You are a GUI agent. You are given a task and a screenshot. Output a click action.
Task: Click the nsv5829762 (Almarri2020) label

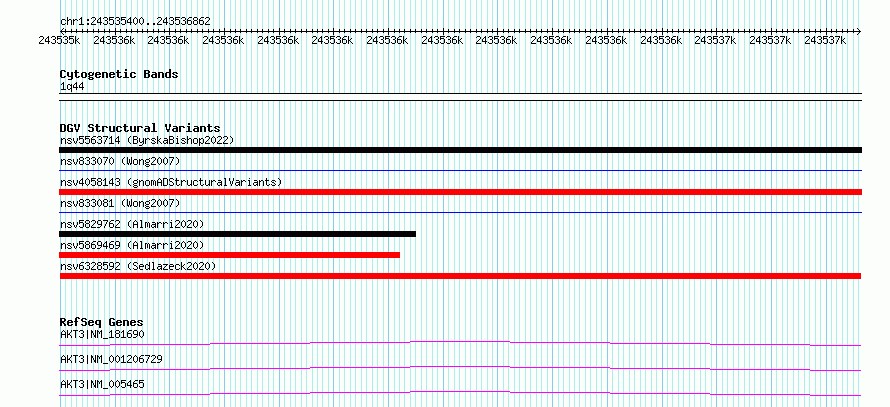click(x=132, y=224)
